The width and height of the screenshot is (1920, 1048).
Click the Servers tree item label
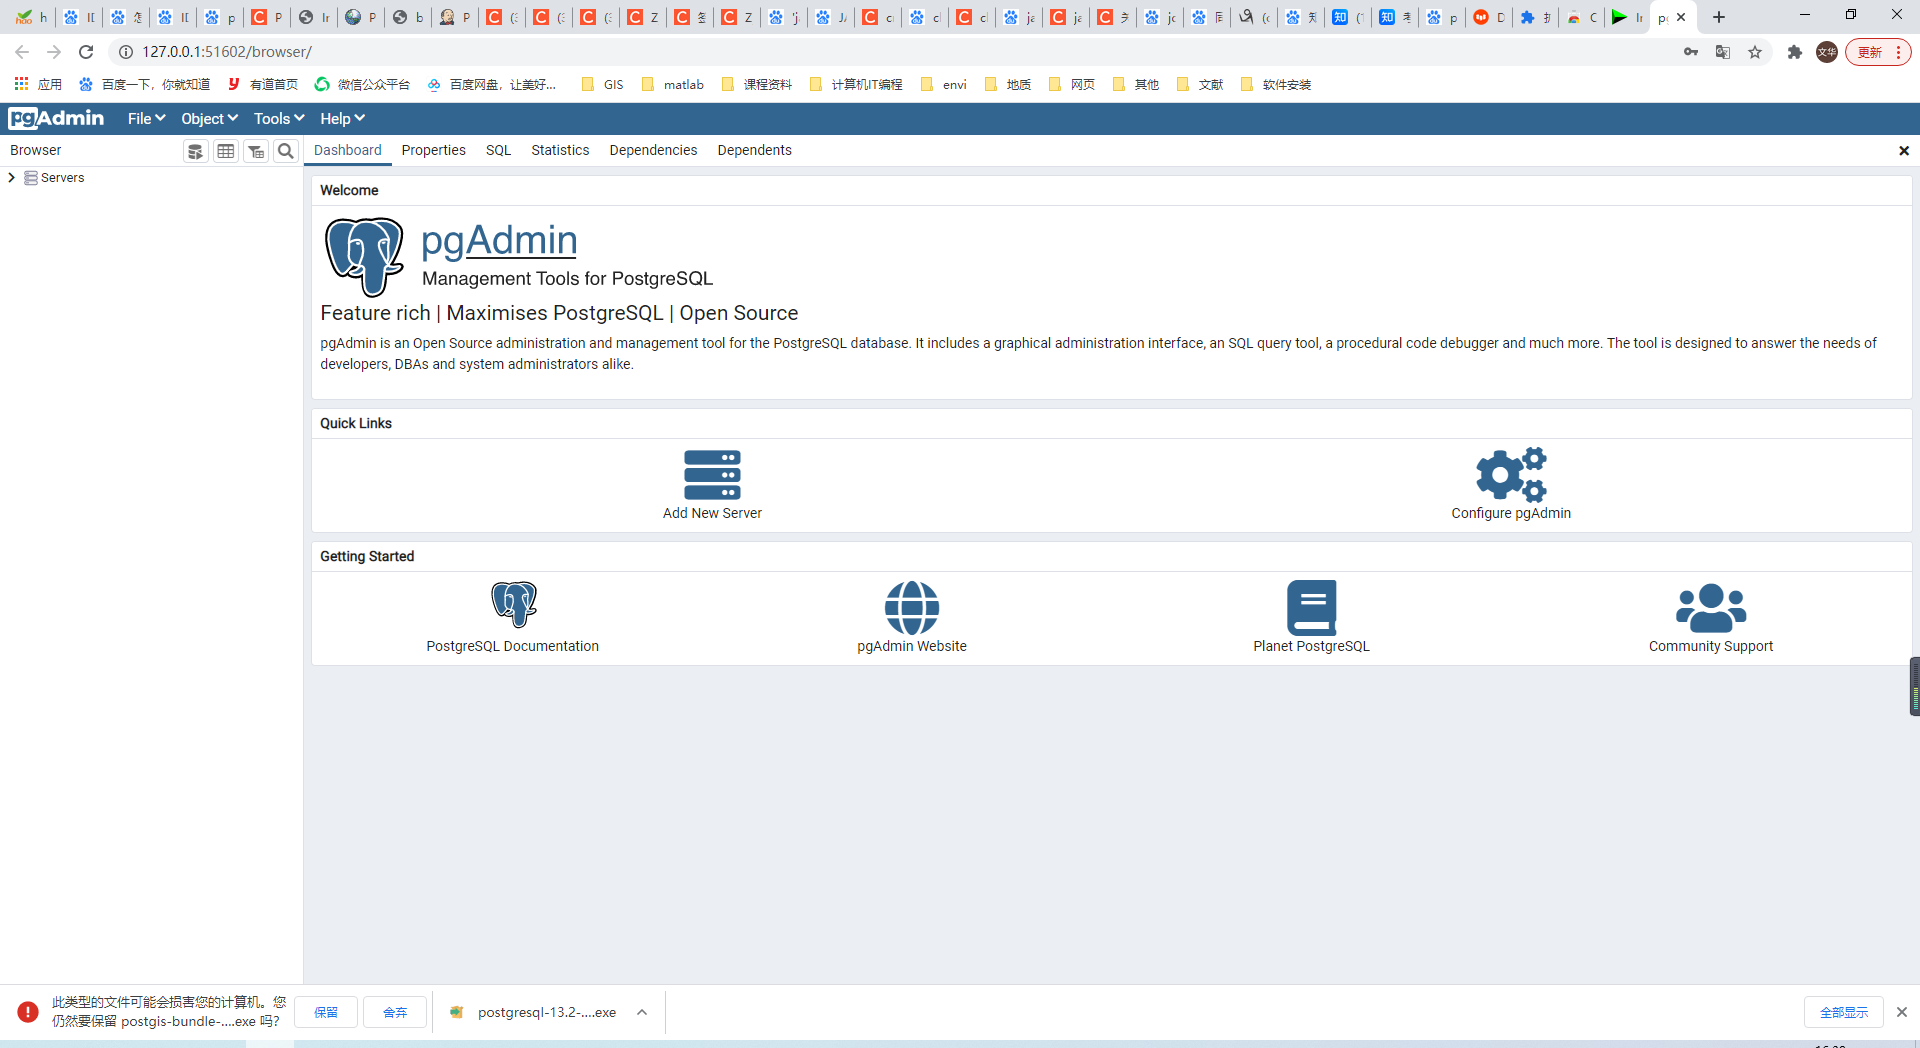pyautogui.click(x=62, y=178)
